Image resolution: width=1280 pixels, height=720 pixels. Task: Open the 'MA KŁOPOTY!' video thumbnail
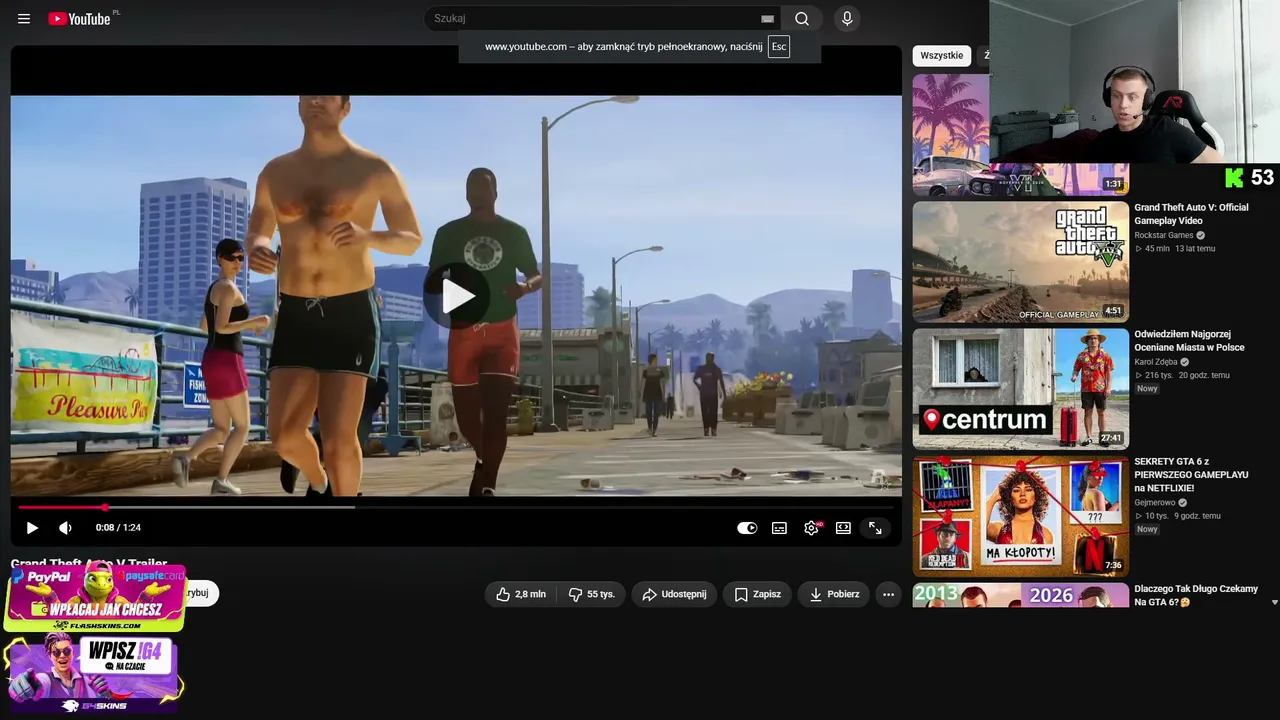[x=1020, y=516]
